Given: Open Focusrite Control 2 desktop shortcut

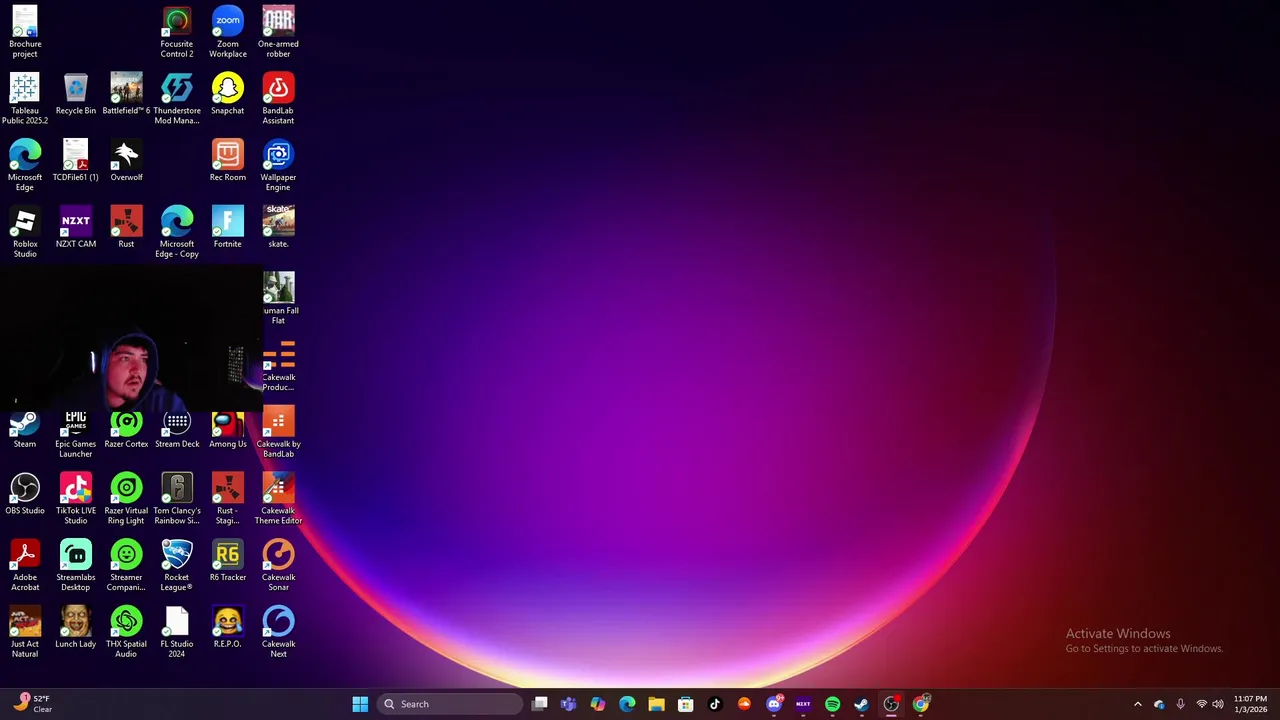Looking at the screenshot, I should click(x=177, y=31).
